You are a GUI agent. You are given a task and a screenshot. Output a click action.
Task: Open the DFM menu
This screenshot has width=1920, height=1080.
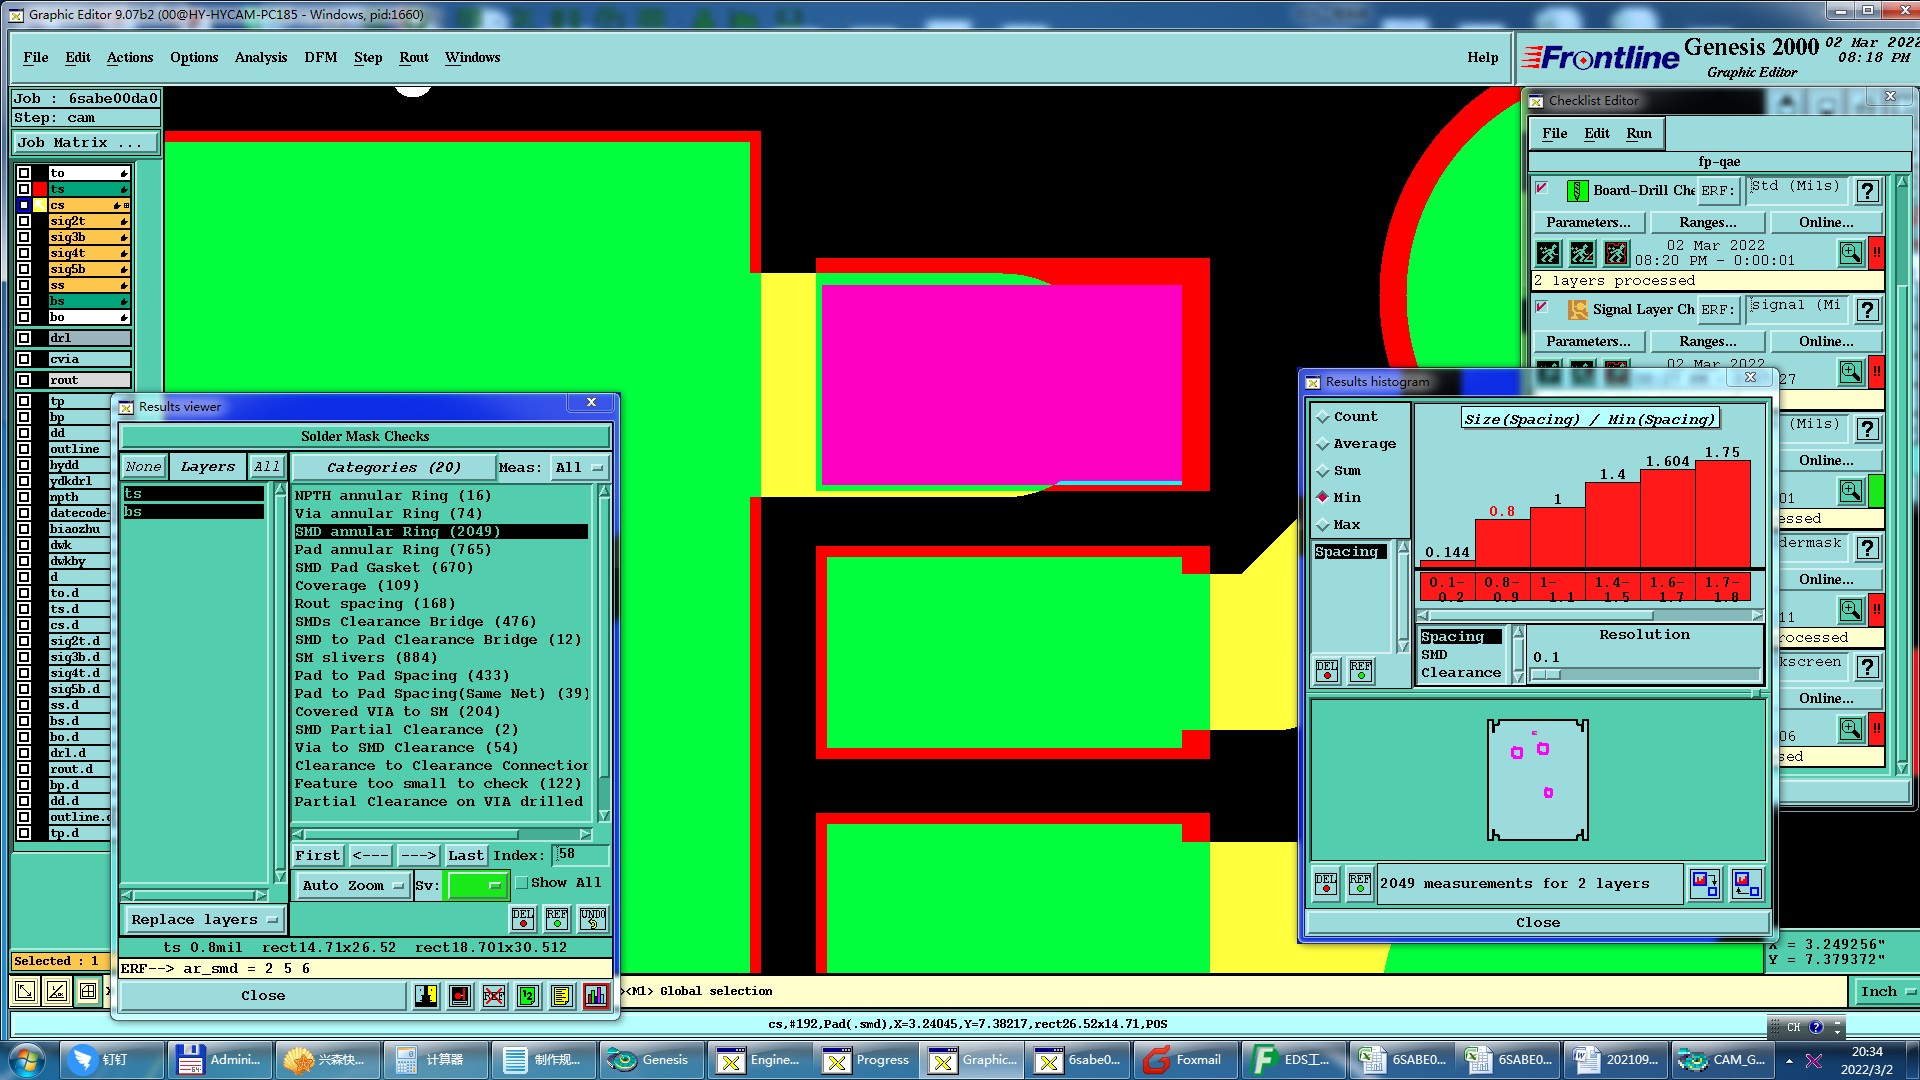pos(321,58)
